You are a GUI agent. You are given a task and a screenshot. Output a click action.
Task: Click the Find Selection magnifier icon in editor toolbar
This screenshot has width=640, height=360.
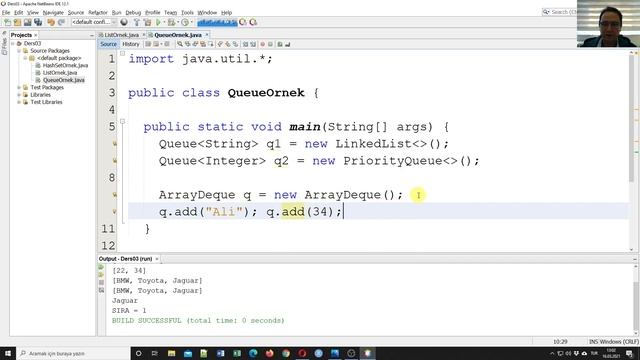[x=180, y=44]
